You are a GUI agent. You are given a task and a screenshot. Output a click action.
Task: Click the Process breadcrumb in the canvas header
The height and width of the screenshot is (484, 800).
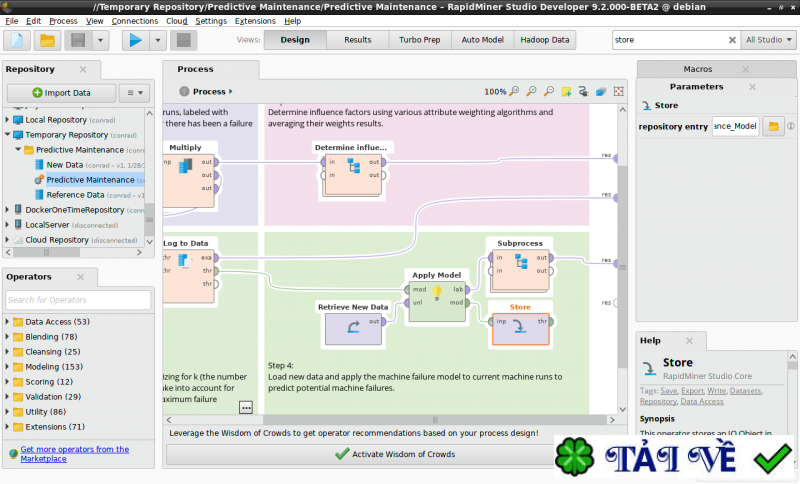pos(209,91)
